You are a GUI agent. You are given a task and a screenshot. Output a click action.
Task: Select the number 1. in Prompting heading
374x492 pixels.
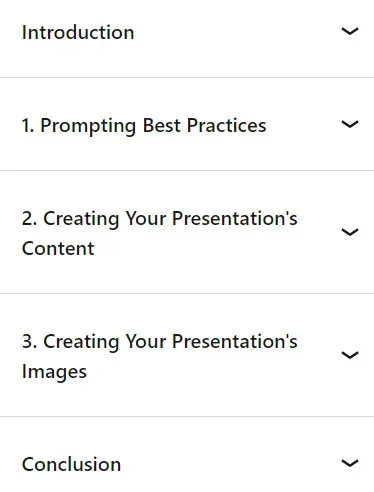[28, 126]
